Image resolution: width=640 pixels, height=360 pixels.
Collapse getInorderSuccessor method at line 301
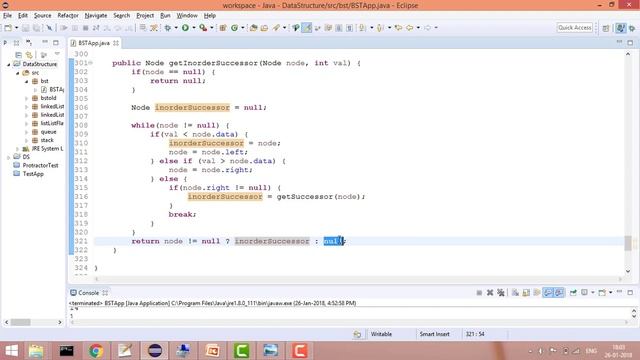(91, 63)
